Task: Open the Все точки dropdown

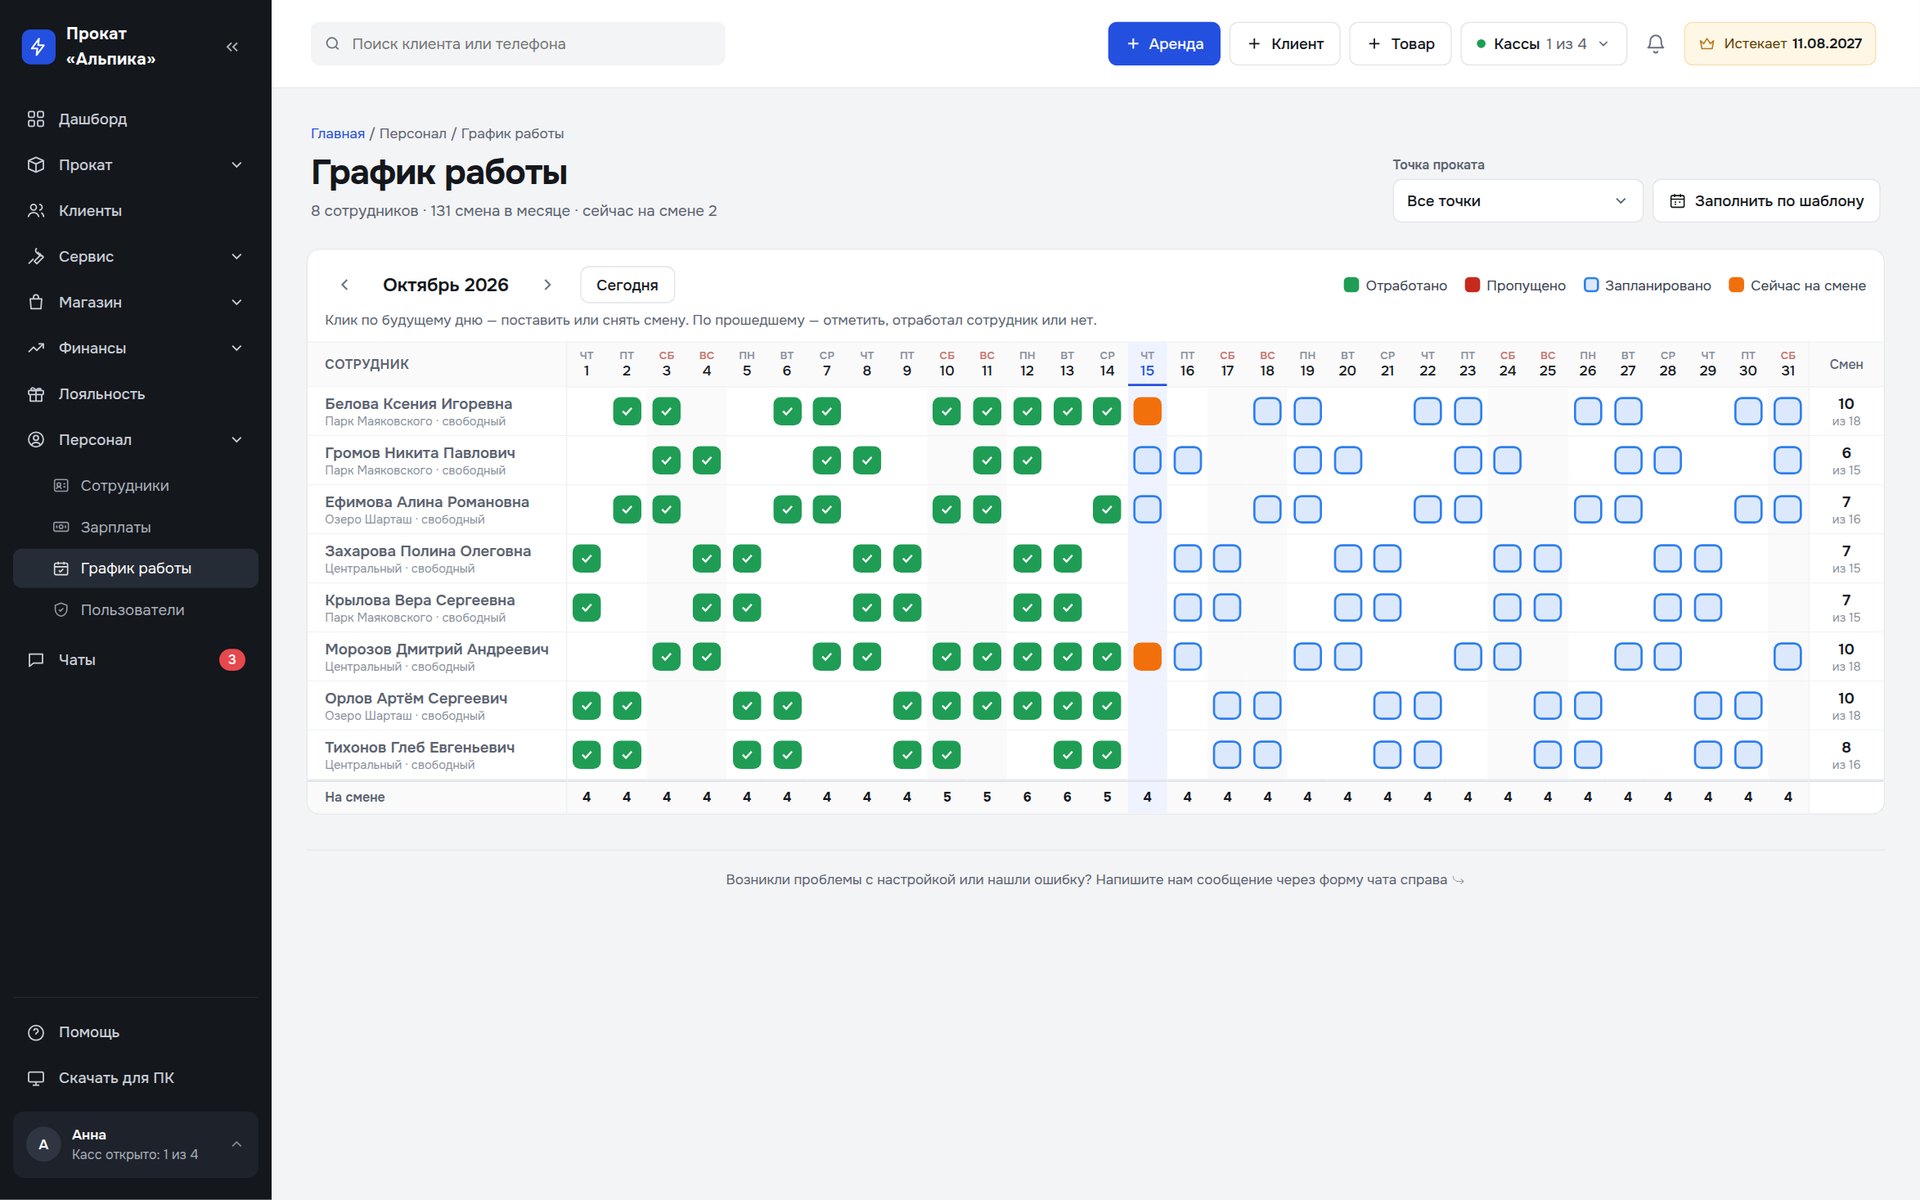Action: pyautogui.click(x=1517, y=201)
